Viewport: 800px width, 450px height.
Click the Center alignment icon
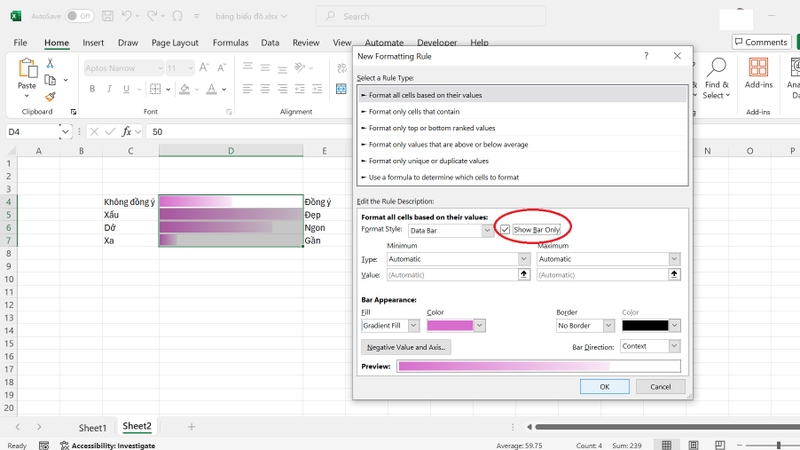(x=265, y=89)
